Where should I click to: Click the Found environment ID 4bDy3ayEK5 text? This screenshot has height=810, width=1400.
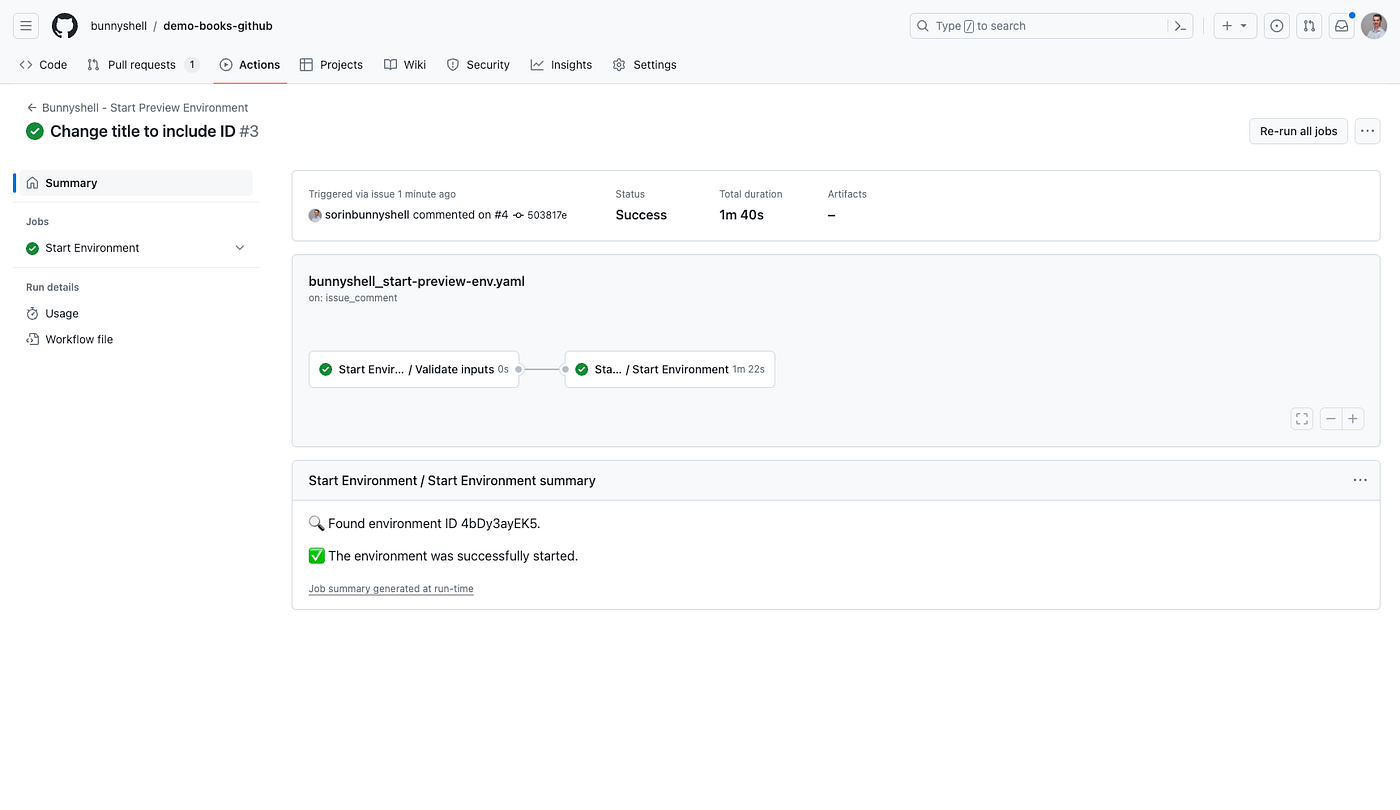pyautogui.click(x=434, y=523)
